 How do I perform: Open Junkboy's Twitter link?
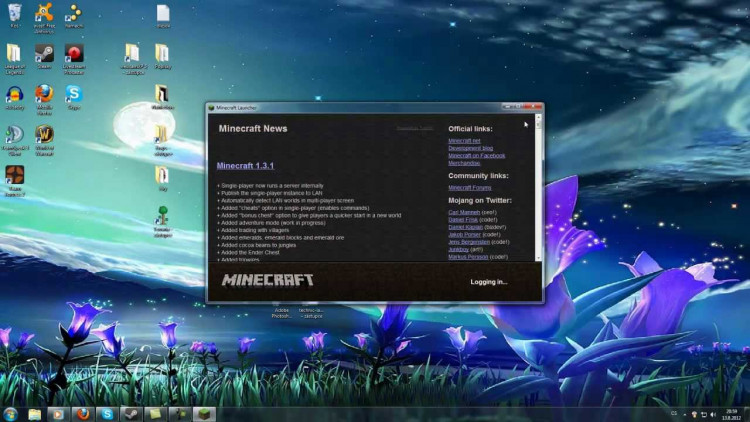458,249
